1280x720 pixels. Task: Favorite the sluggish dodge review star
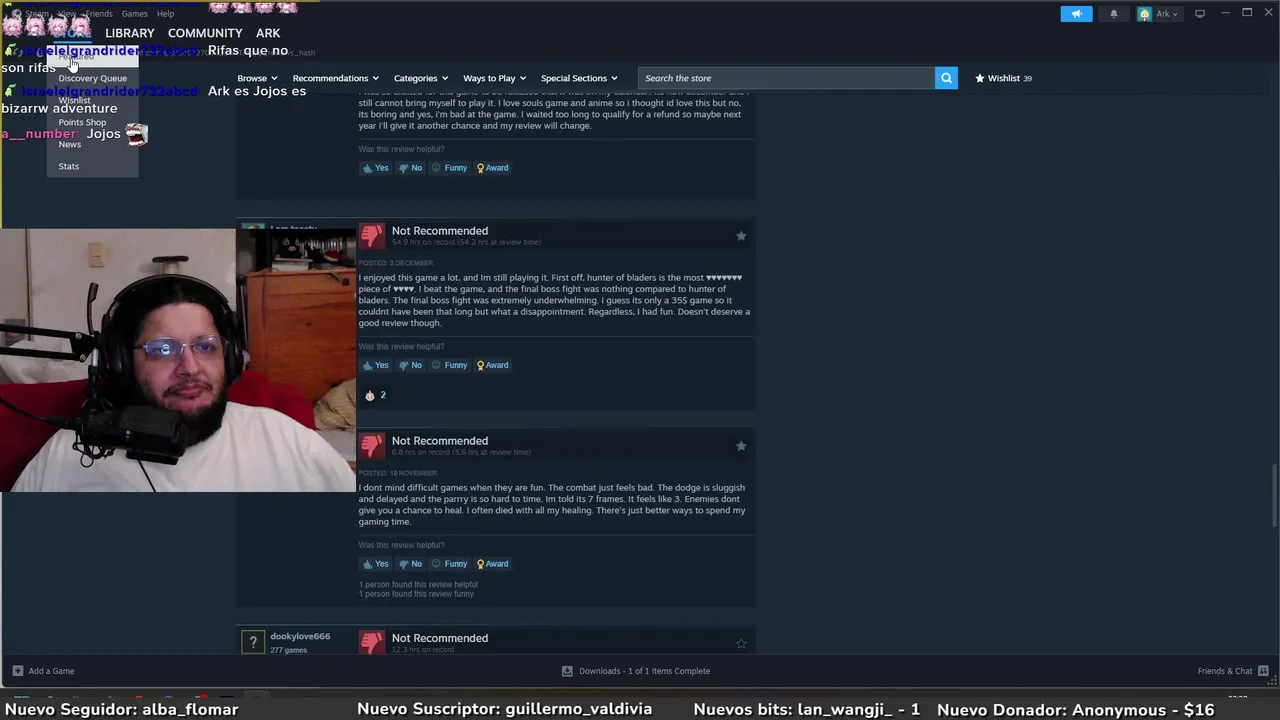(x=741, y=446)
